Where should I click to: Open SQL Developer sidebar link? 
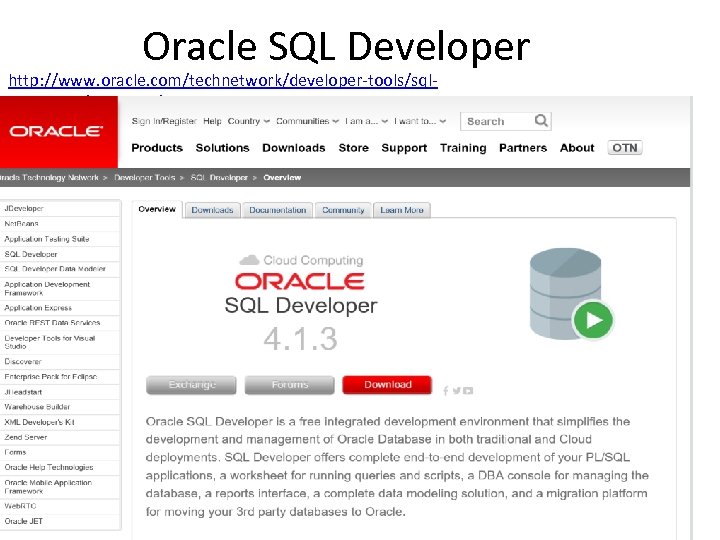click(60, 254)
